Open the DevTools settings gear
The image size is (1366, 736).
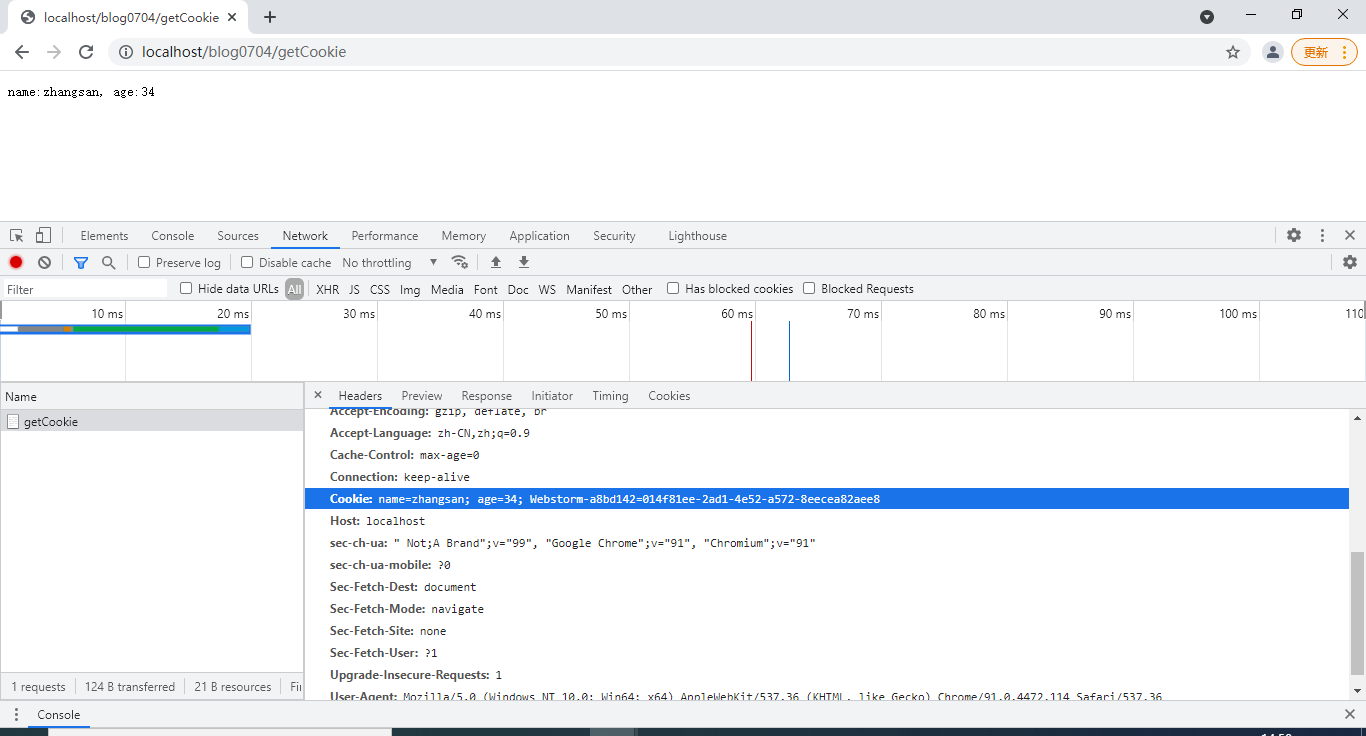coord(1294,235)
